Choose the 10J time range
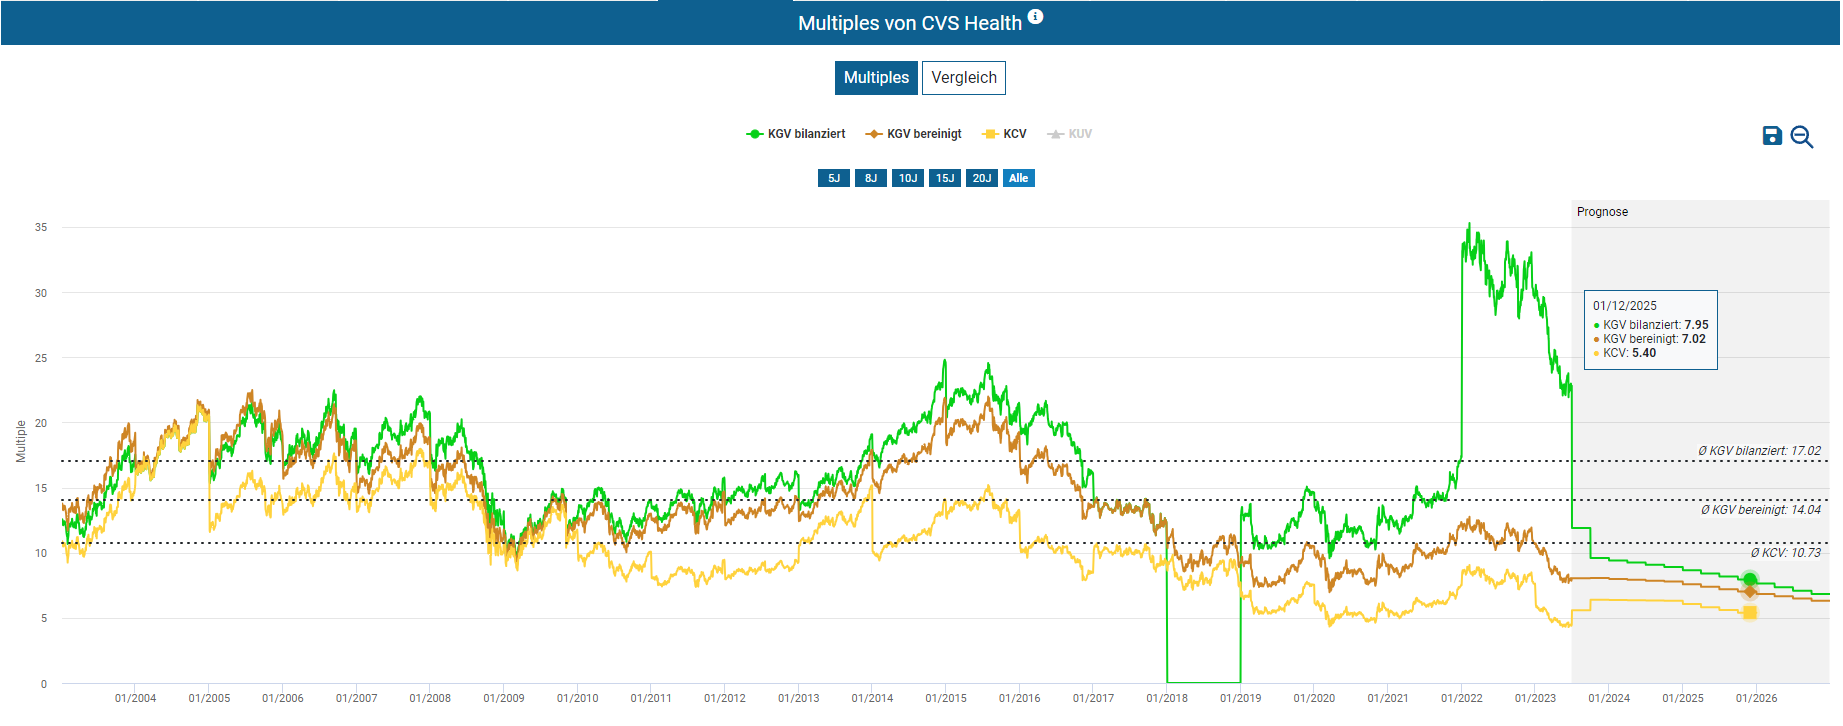This screenshot has width=1843, height=726. (x=907, y=178)
